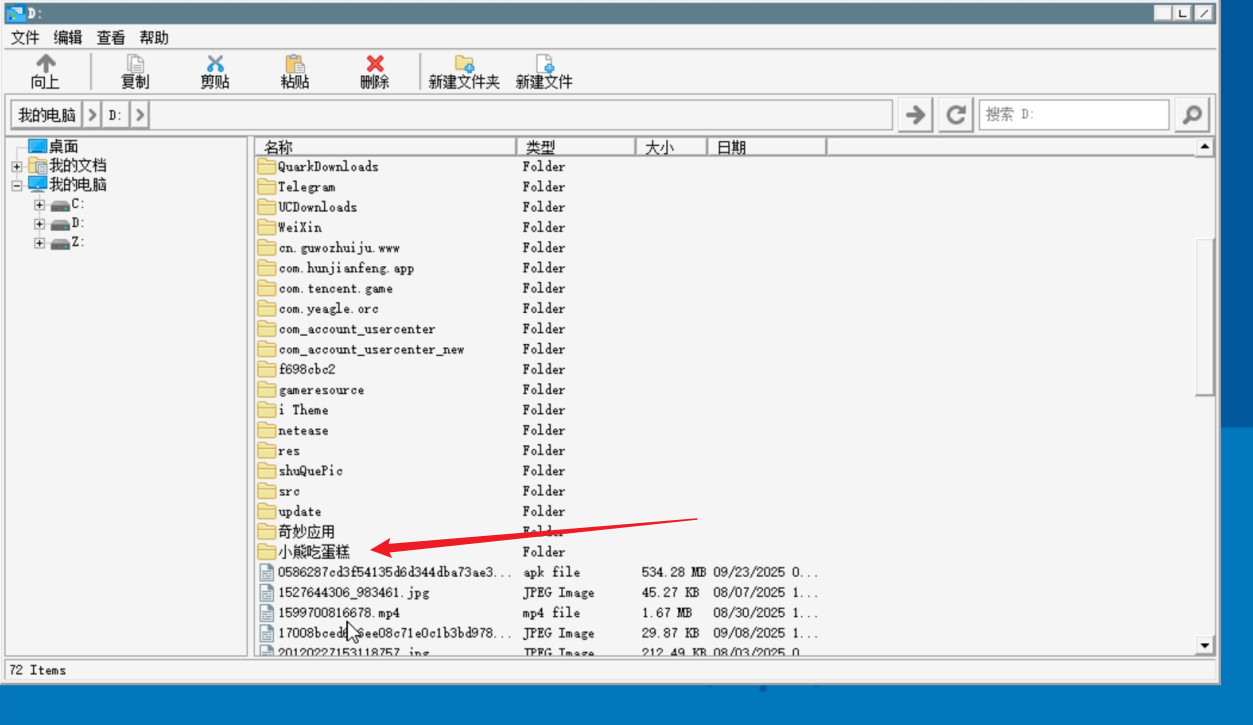The height and width of the screenshot is (725, 1253).
Task: Click the 我的电脑 breadcrumb button
Action: pyautogui.click(x=47, y=115)
